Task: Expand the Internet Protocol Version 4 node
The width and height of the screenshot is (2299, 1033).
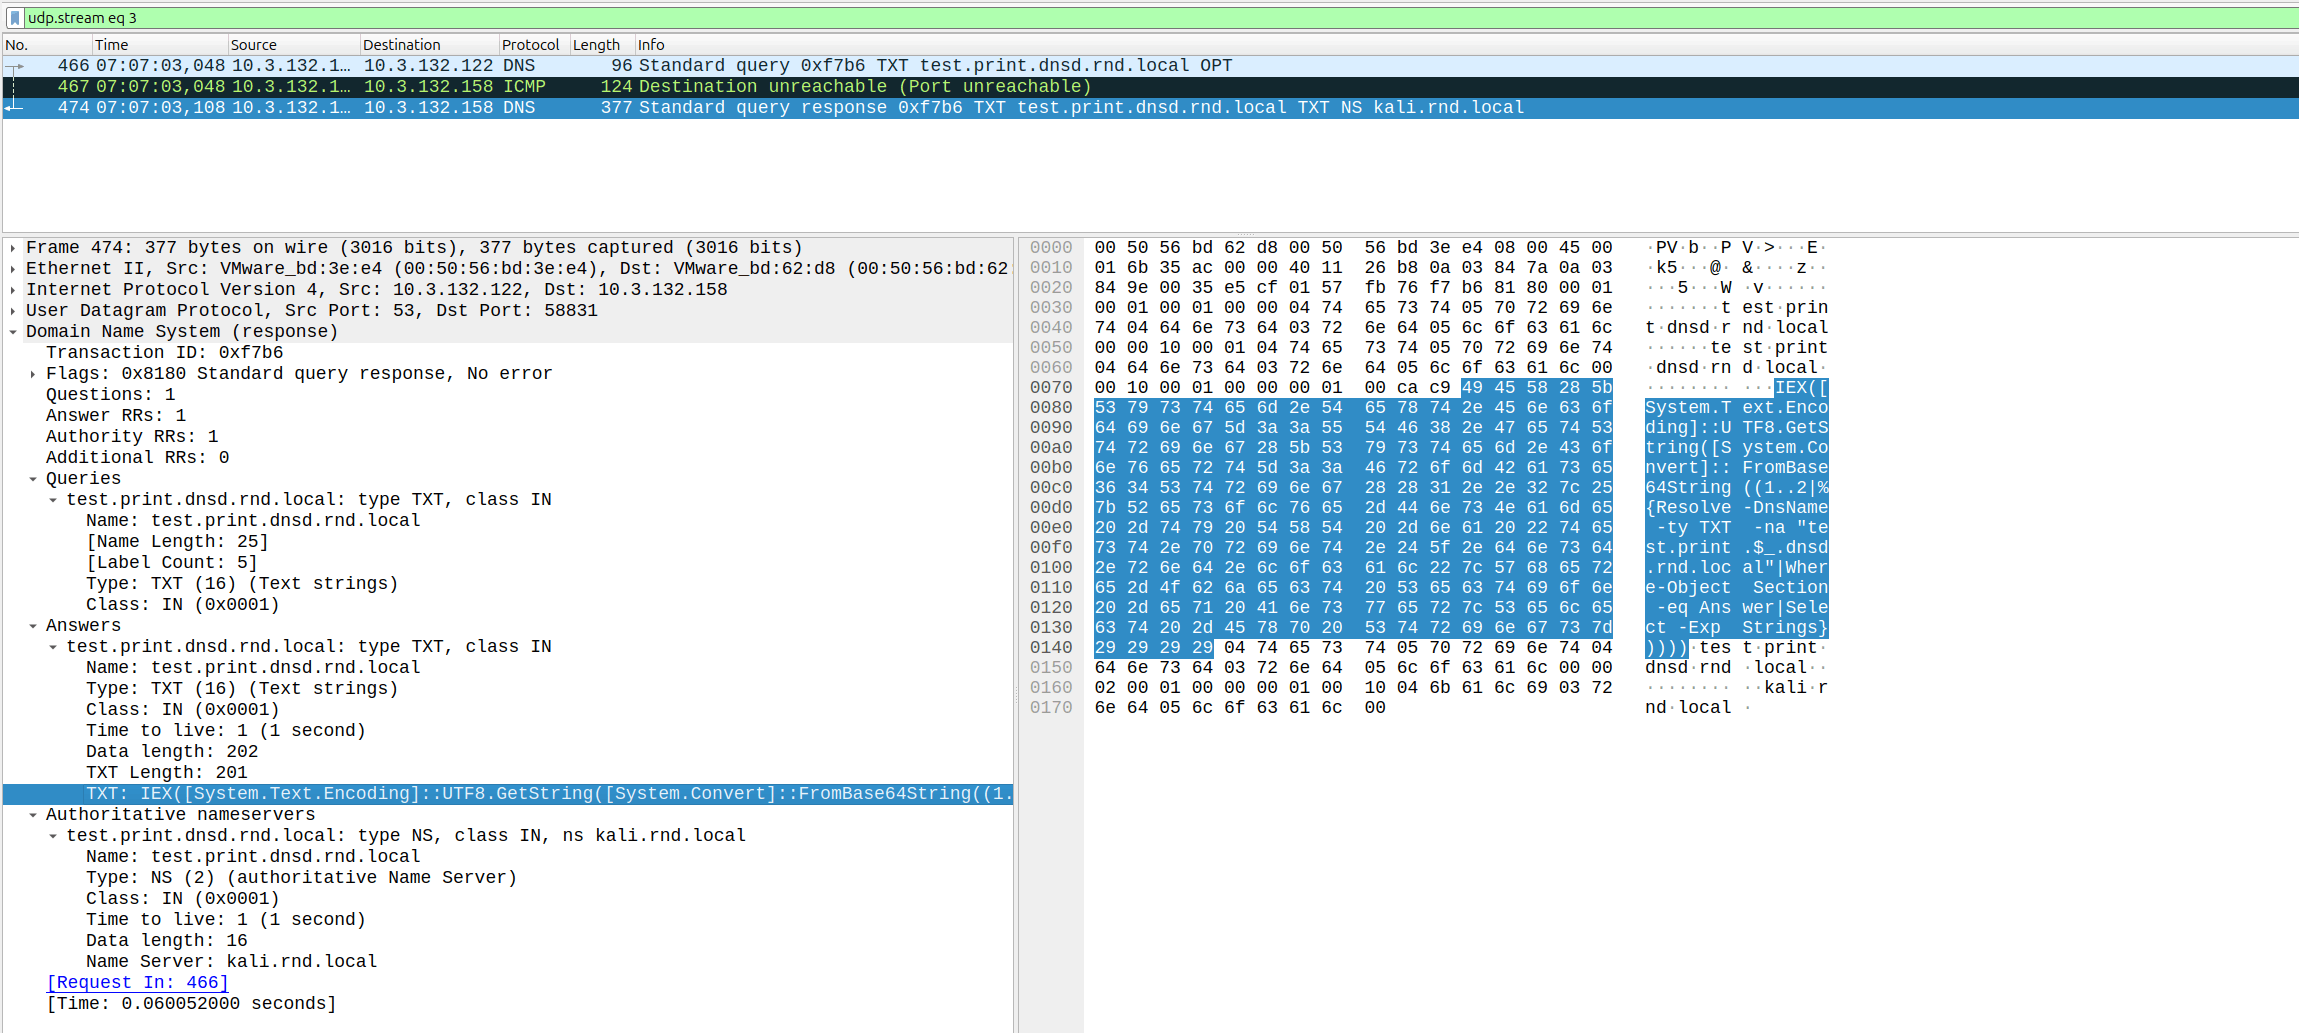Action: pos(12,290)
